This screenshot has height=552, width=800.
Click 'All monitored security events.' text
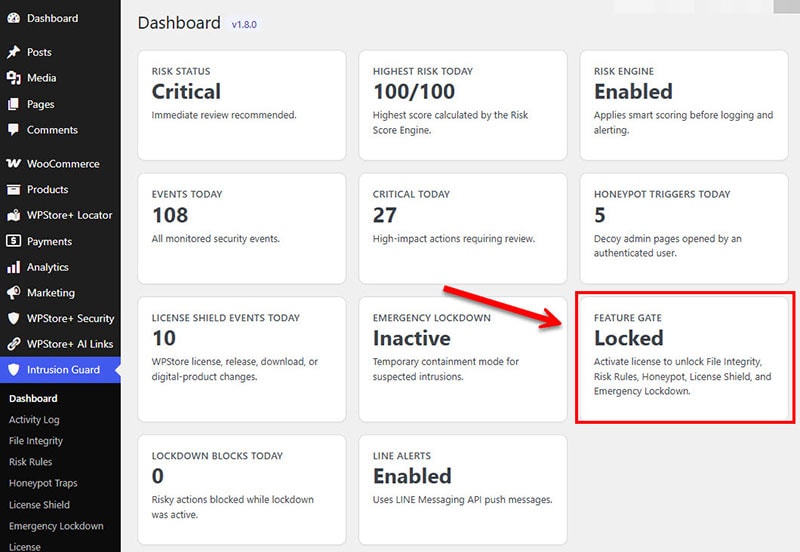215,239
